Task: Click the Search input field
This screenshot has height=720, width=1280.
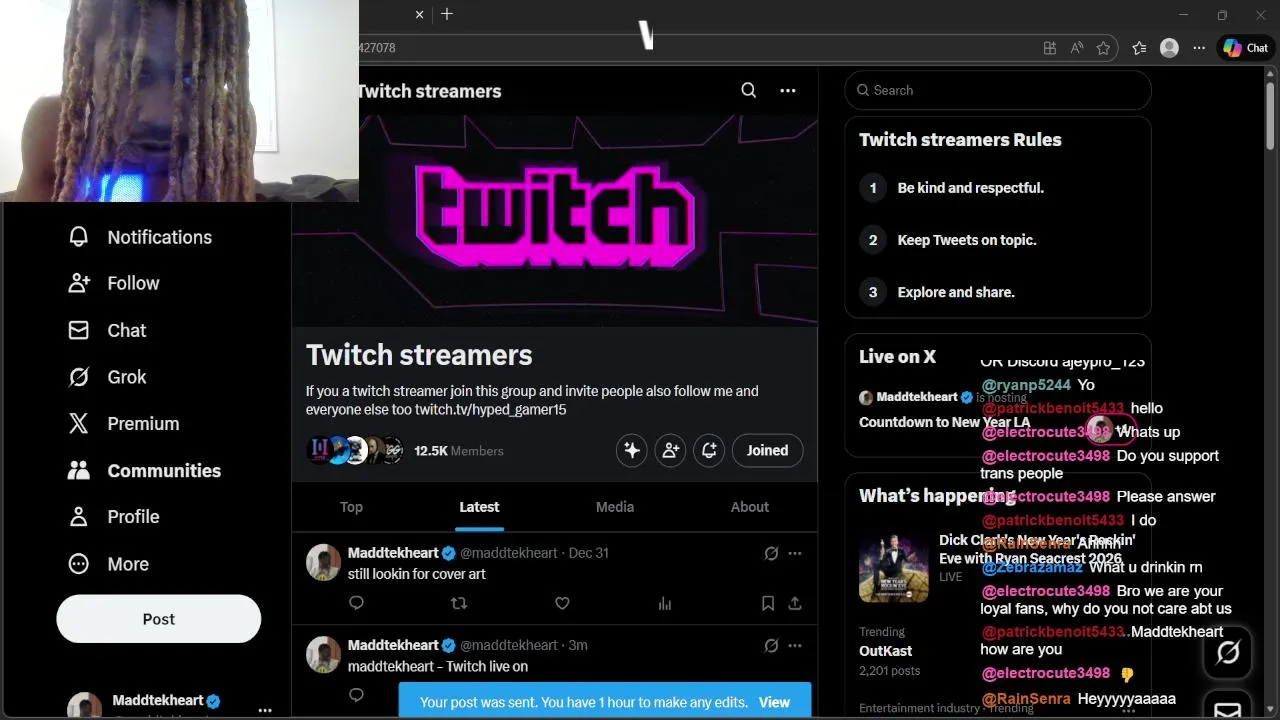Action: point(998,90)
